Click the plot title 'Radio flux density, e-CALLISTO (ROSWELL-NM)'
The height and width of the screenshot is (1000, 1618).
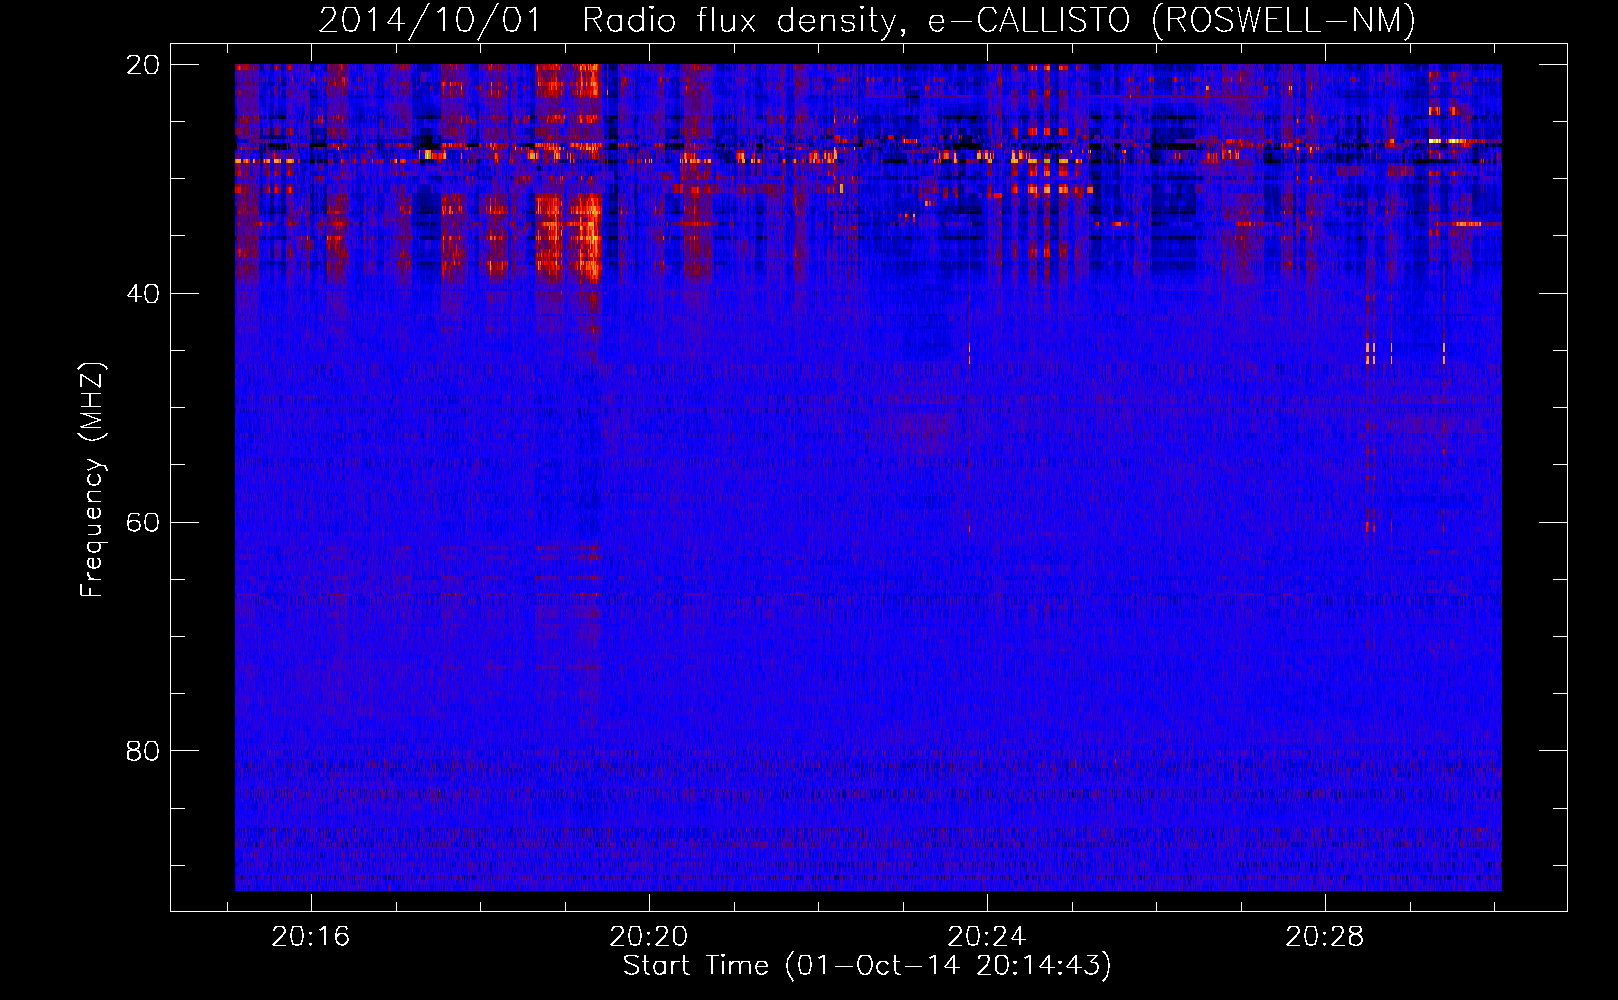999,20
